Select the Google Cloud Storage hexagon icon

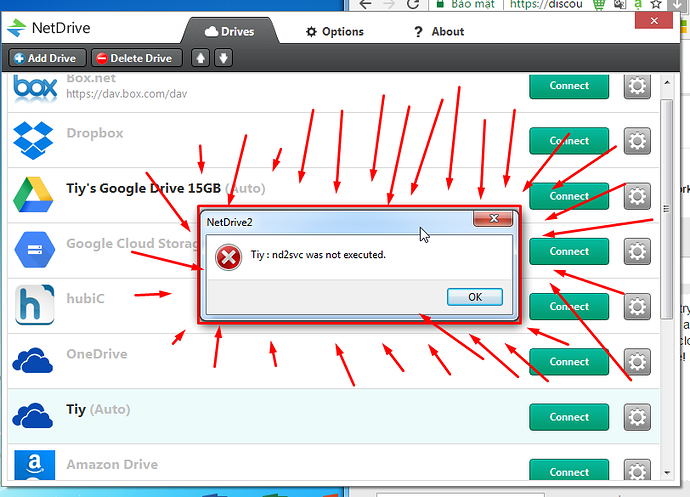point(34,250)
